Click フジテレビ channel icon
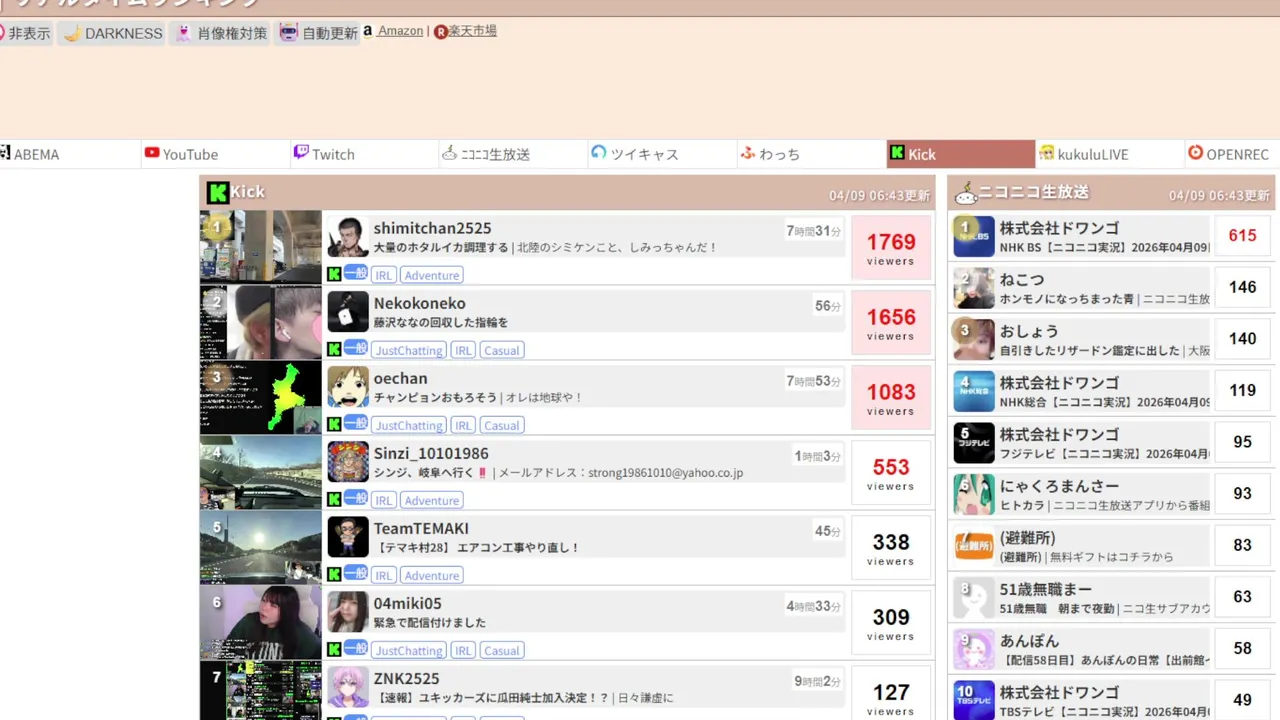The width and height of the screenshot is (1280, 720). pos(974,443)
